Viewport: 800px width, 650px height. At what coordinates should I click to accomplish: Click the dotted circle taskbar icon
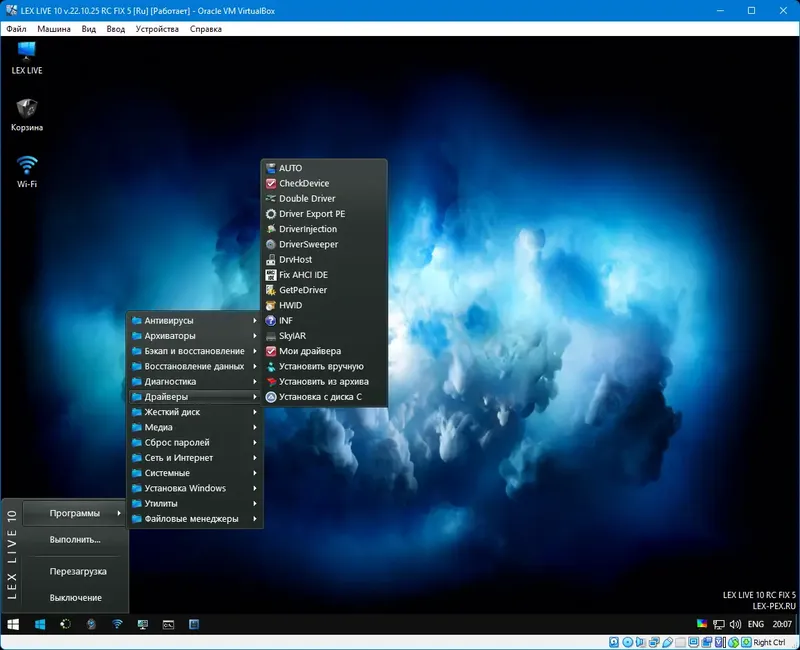point(65,624)
